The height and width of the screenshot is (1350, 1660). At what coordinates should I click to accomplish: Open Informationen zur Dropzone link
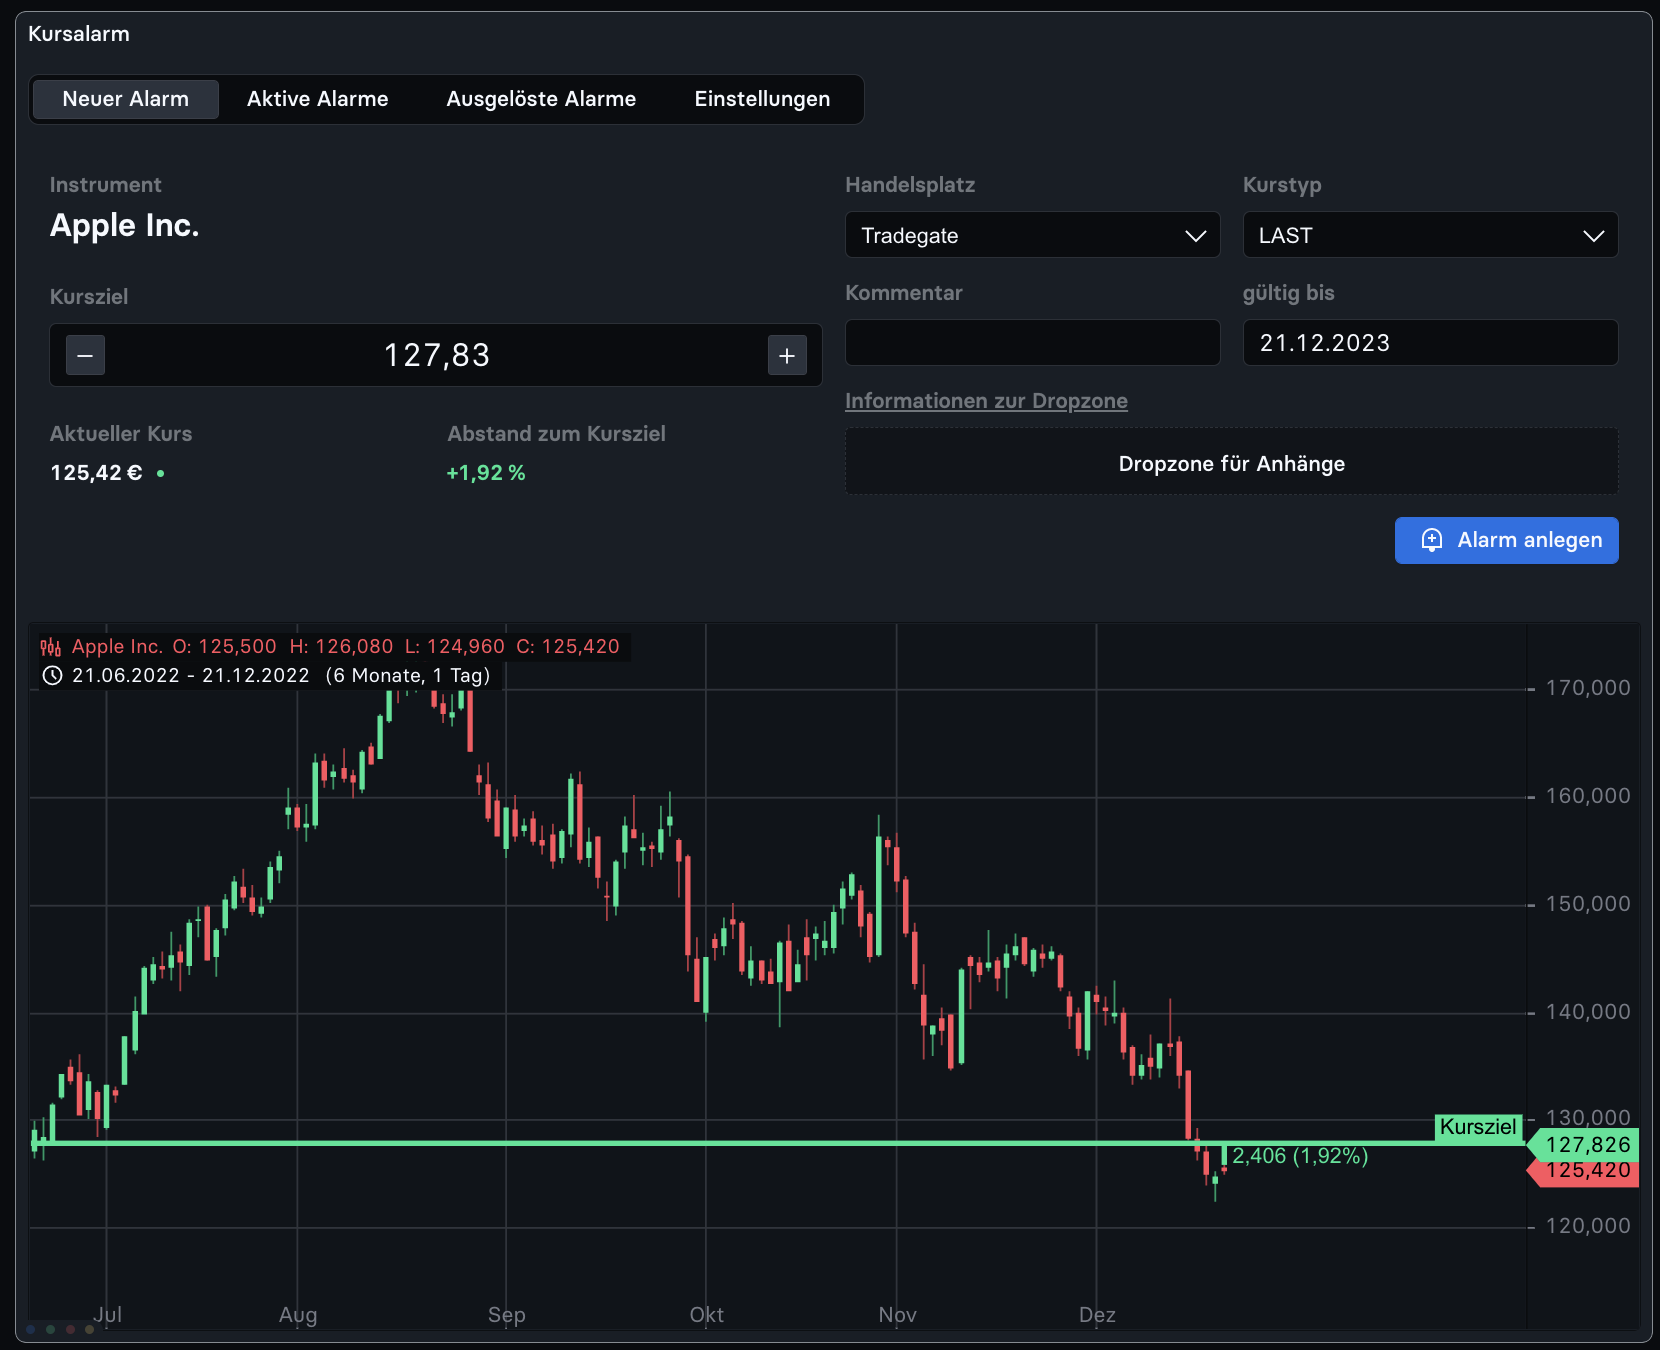[x=986, y=401]
